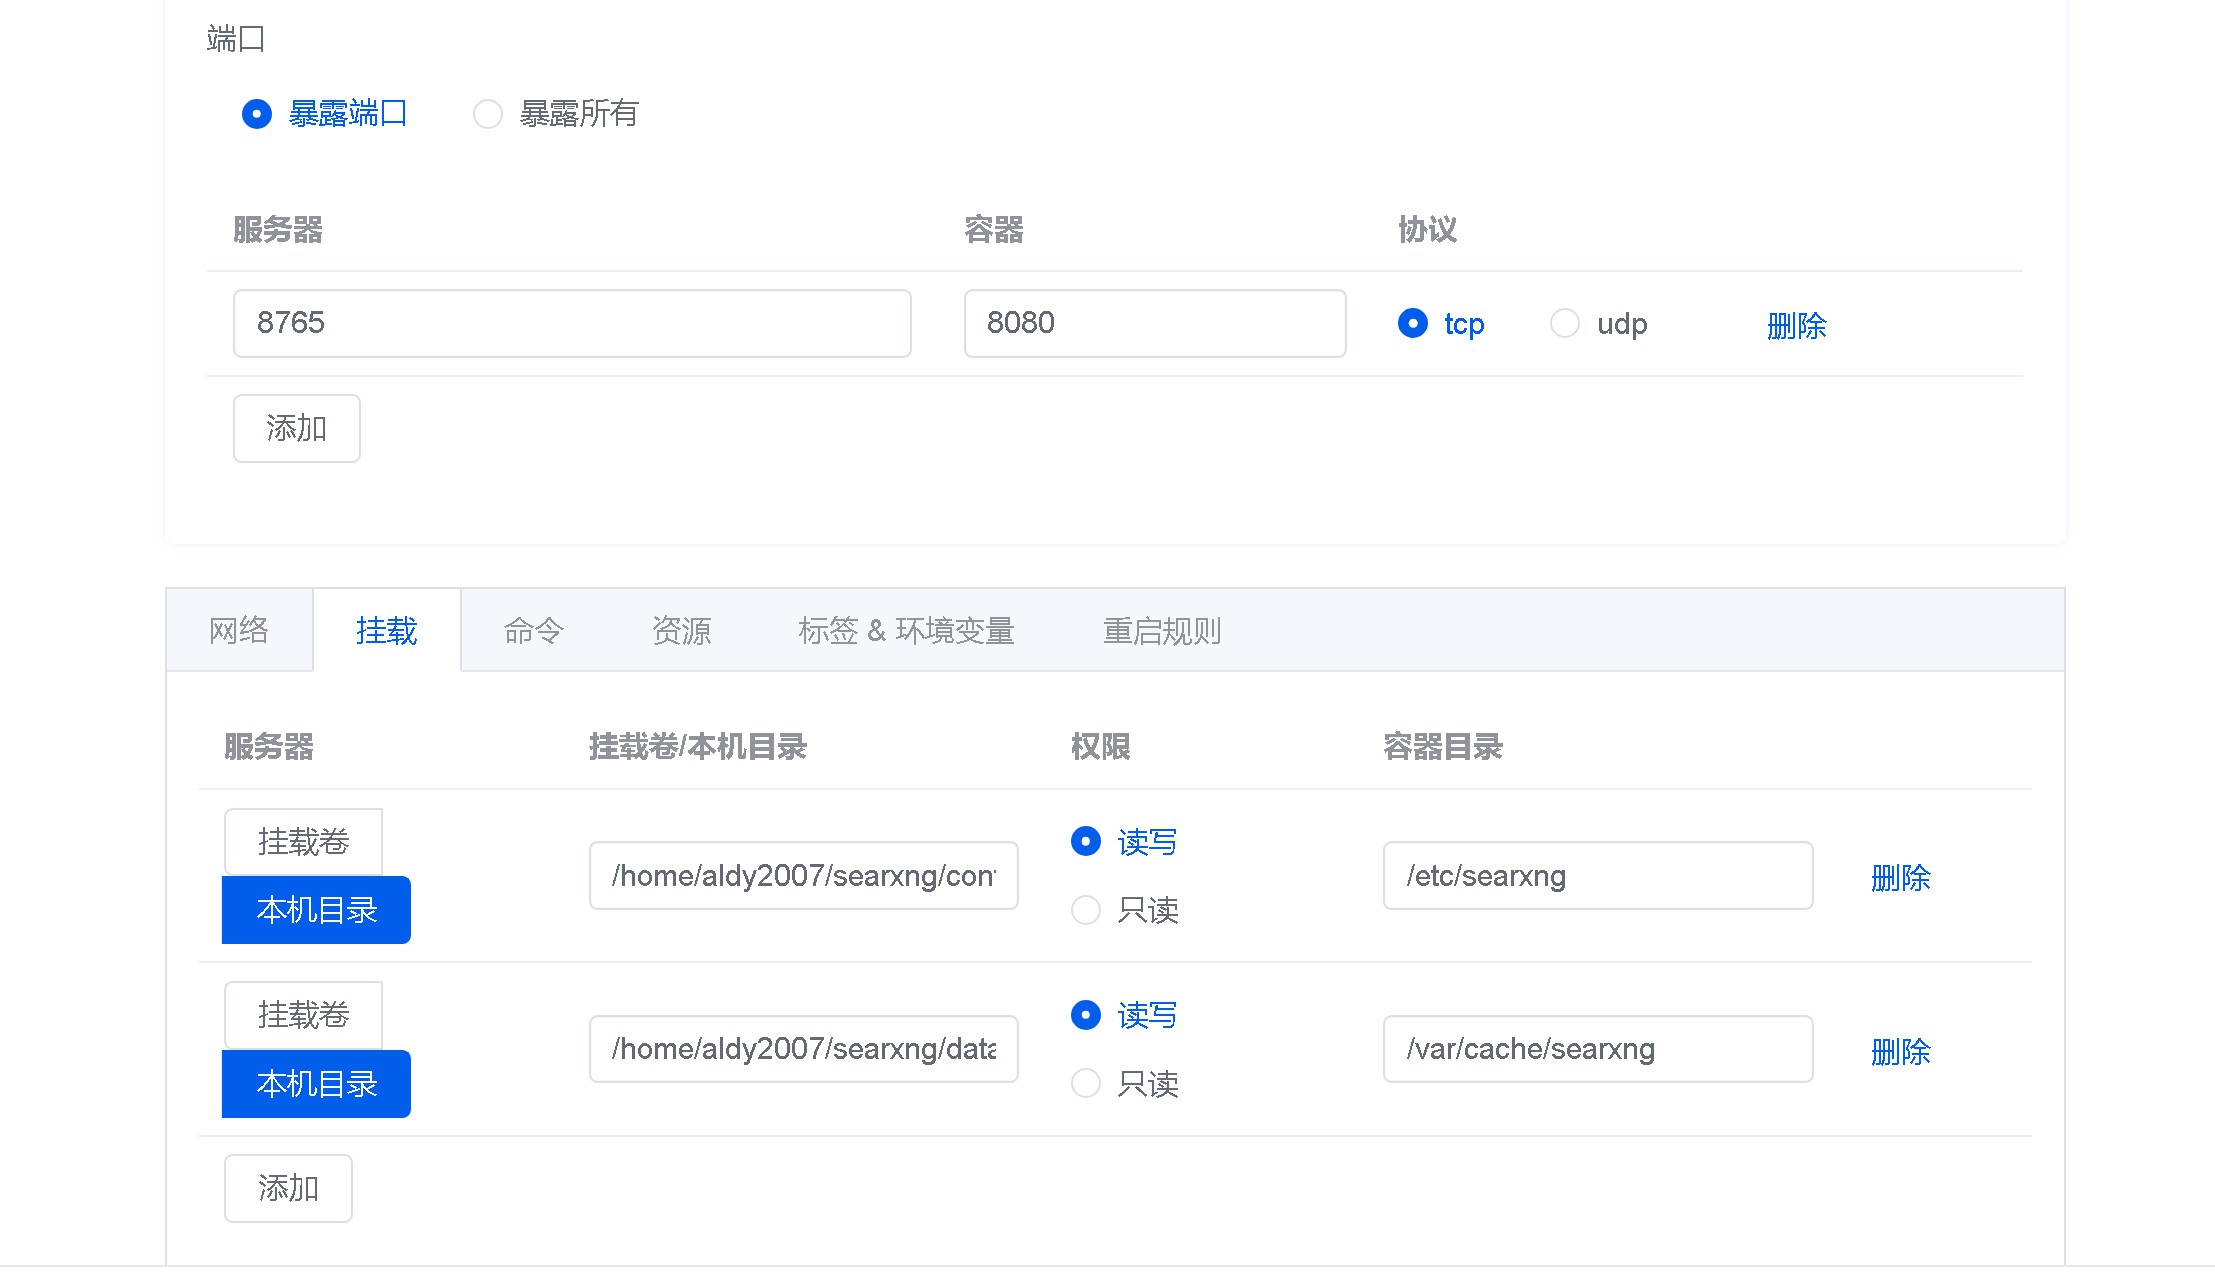Viewport: 2215px width, 1286px height.
Task: Select the 暴露所有 radio option
Action: 488,114
